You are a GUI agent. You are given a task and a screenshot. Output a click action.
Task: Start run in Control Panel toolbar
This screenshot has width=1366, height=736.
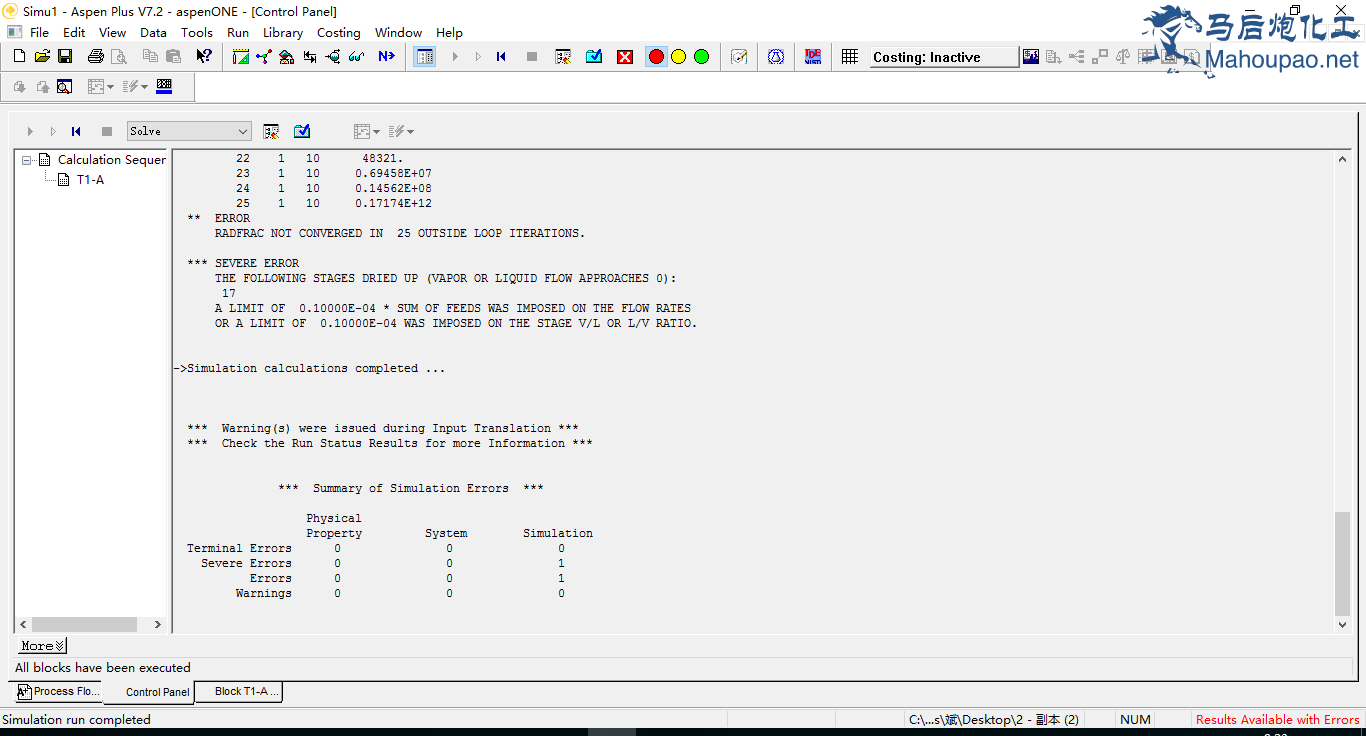pyautogui.click(x=30, y=131)
